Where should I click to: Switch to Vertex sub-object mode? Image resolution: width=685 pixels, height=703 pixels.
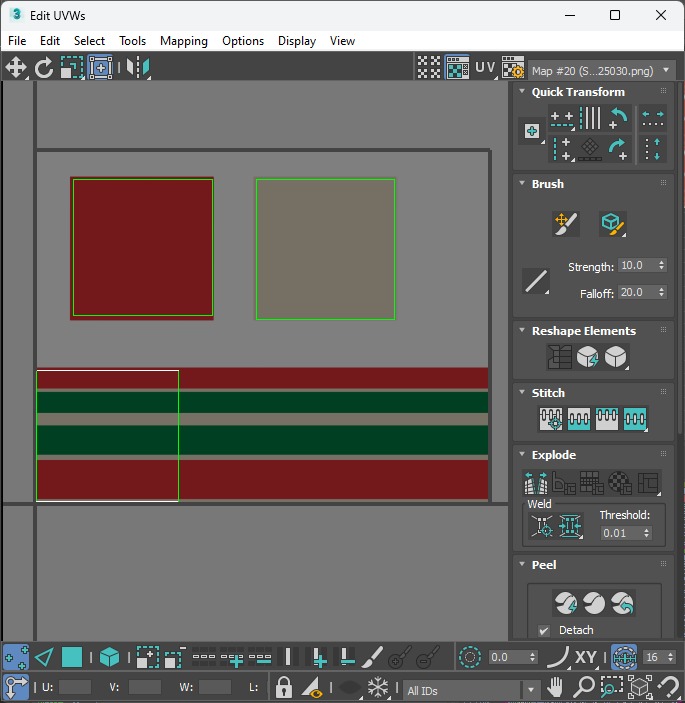coord(16,657)
